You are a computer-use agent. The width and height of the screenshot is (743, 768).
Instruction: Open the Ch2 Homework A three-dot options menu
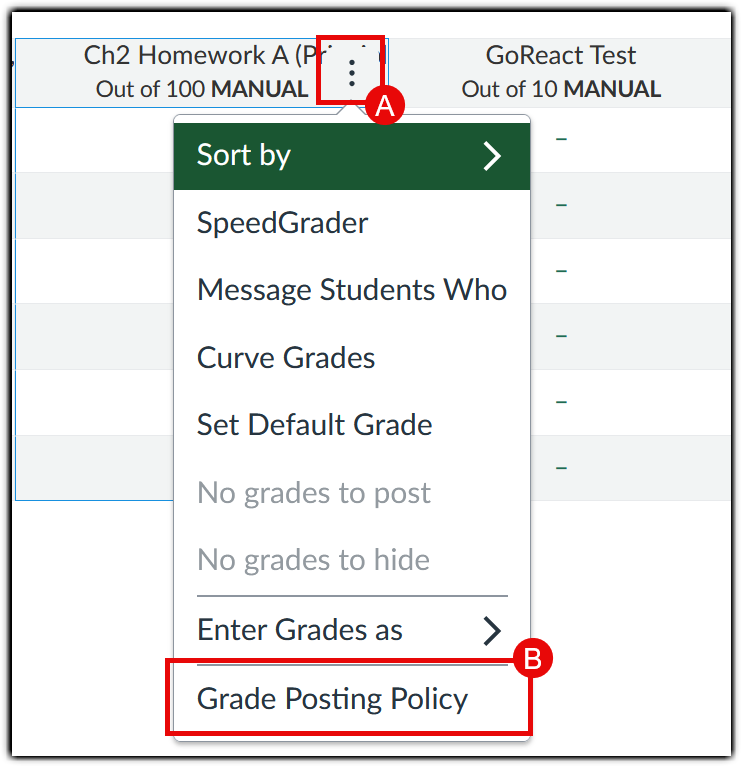[351, 72]
